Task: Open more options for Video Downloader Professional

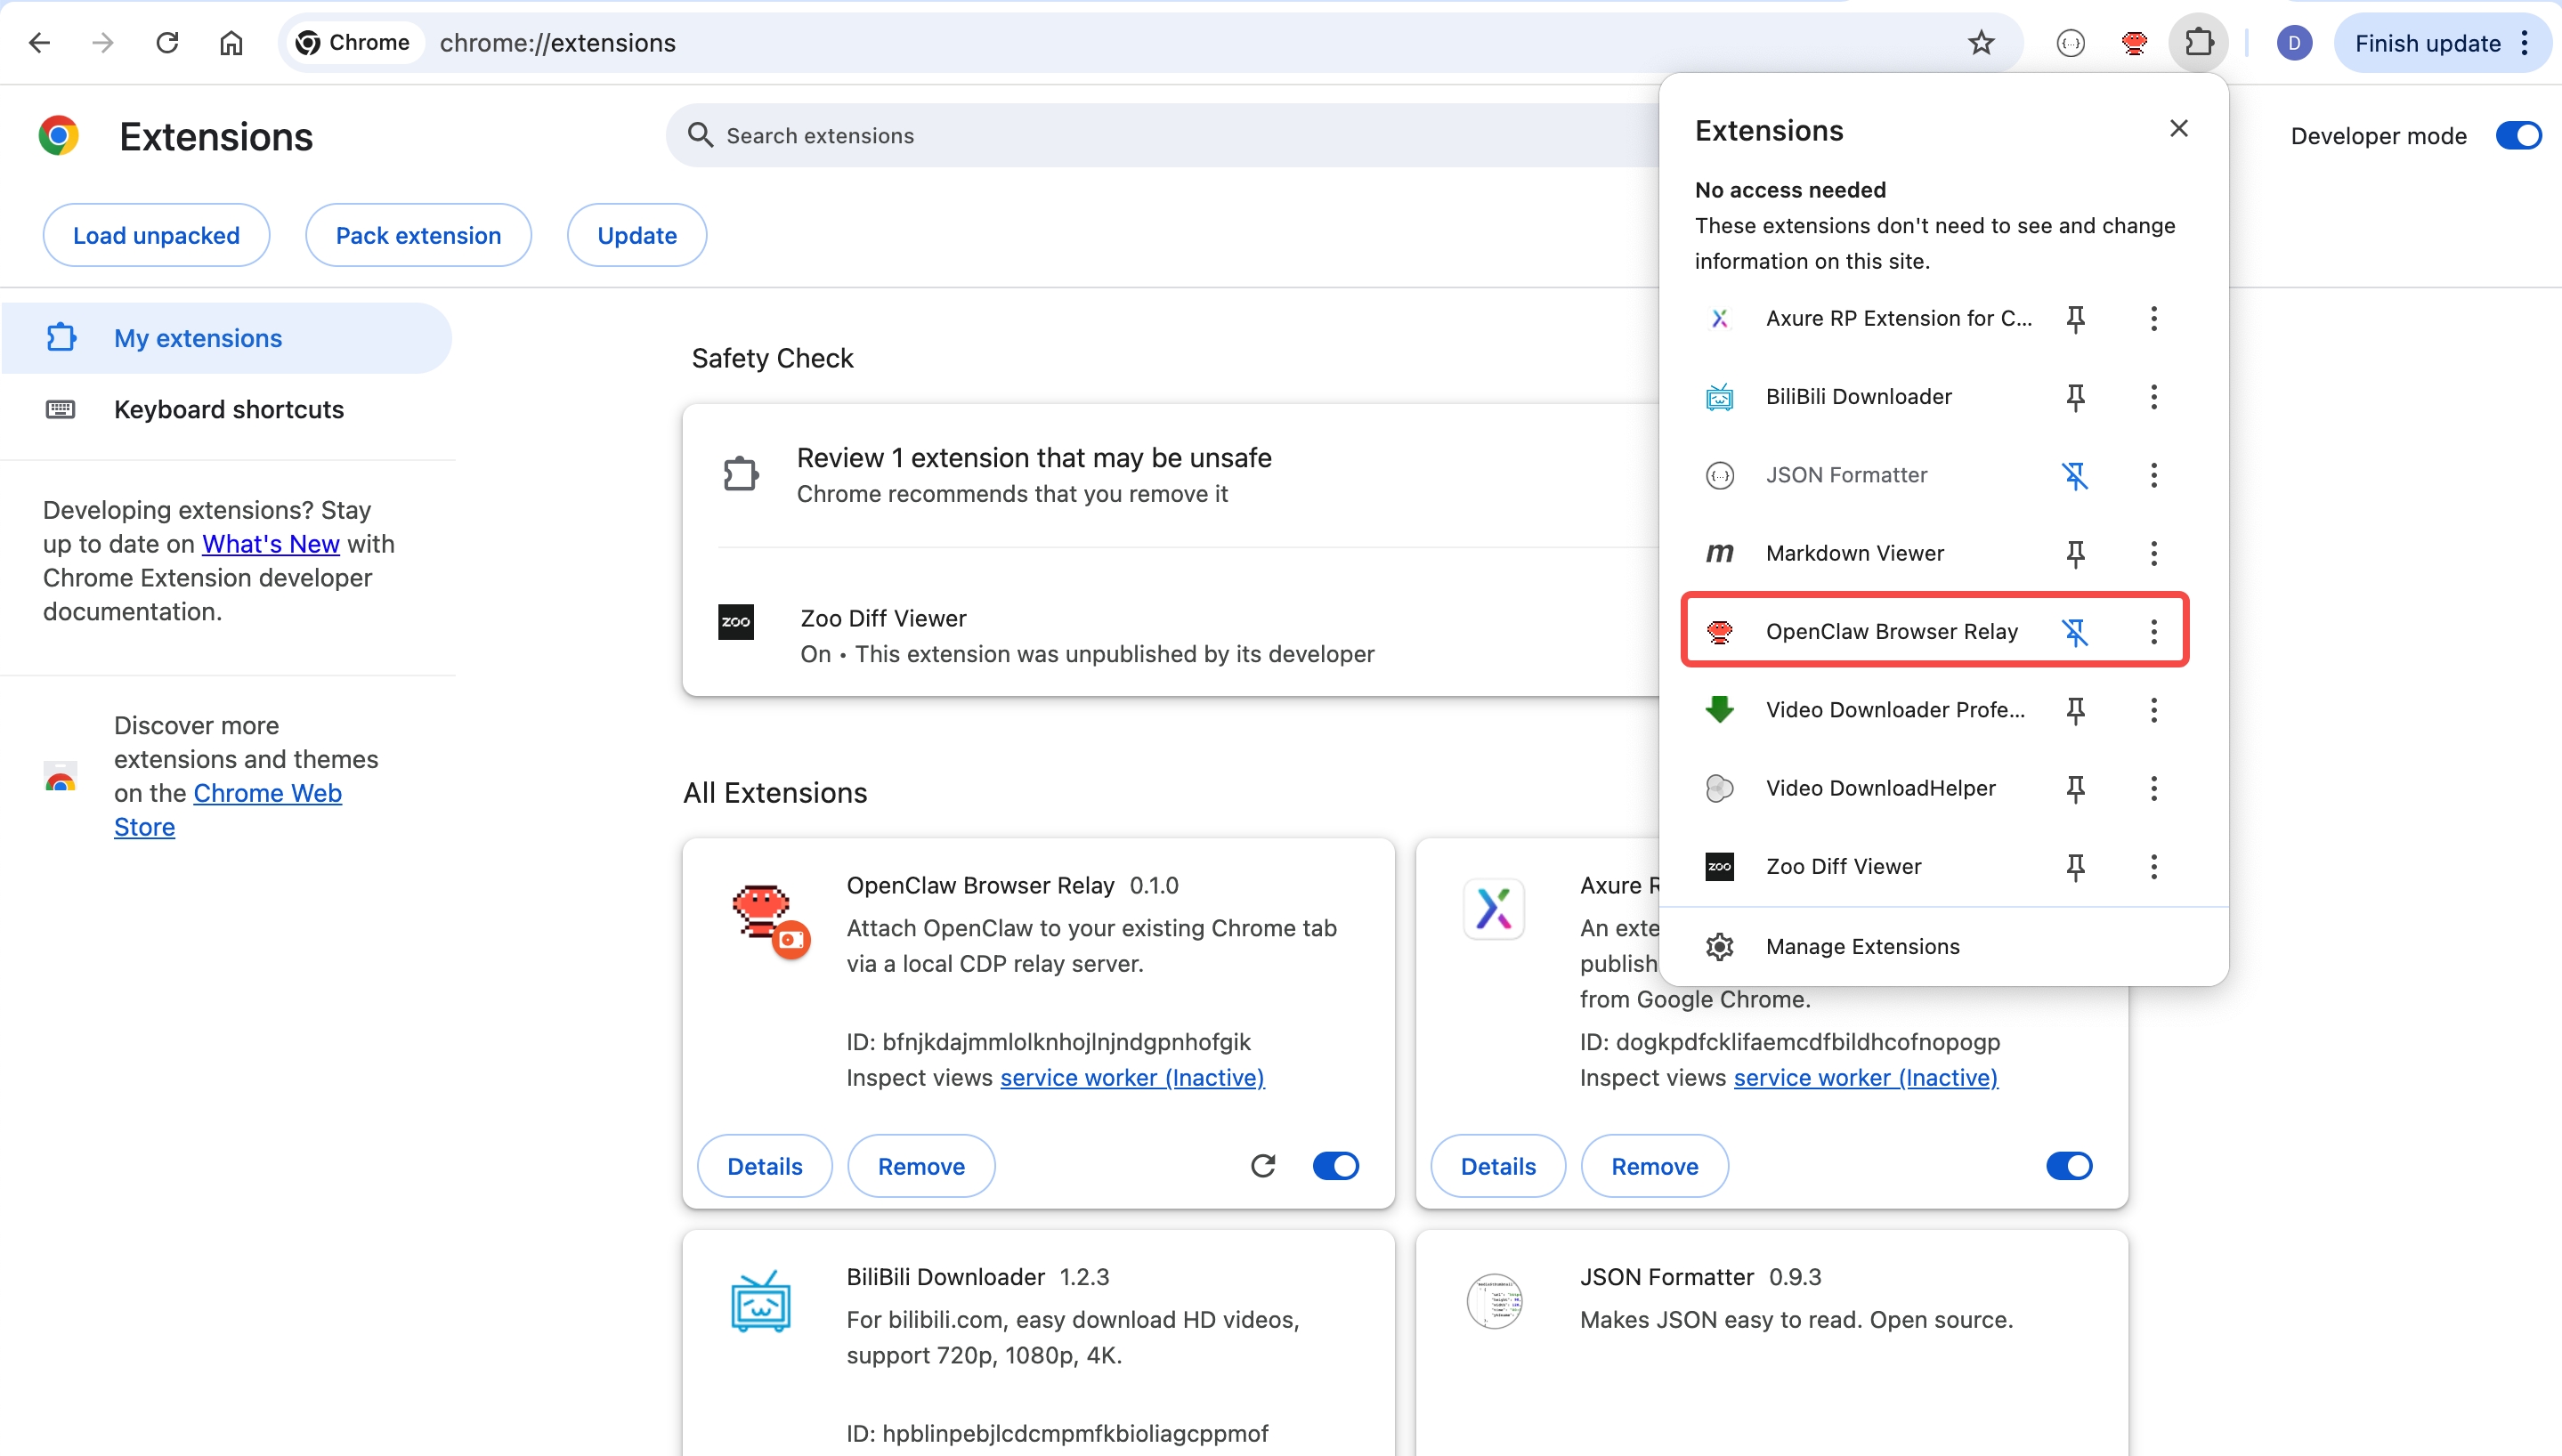Action: click(x=2154, y=710)
